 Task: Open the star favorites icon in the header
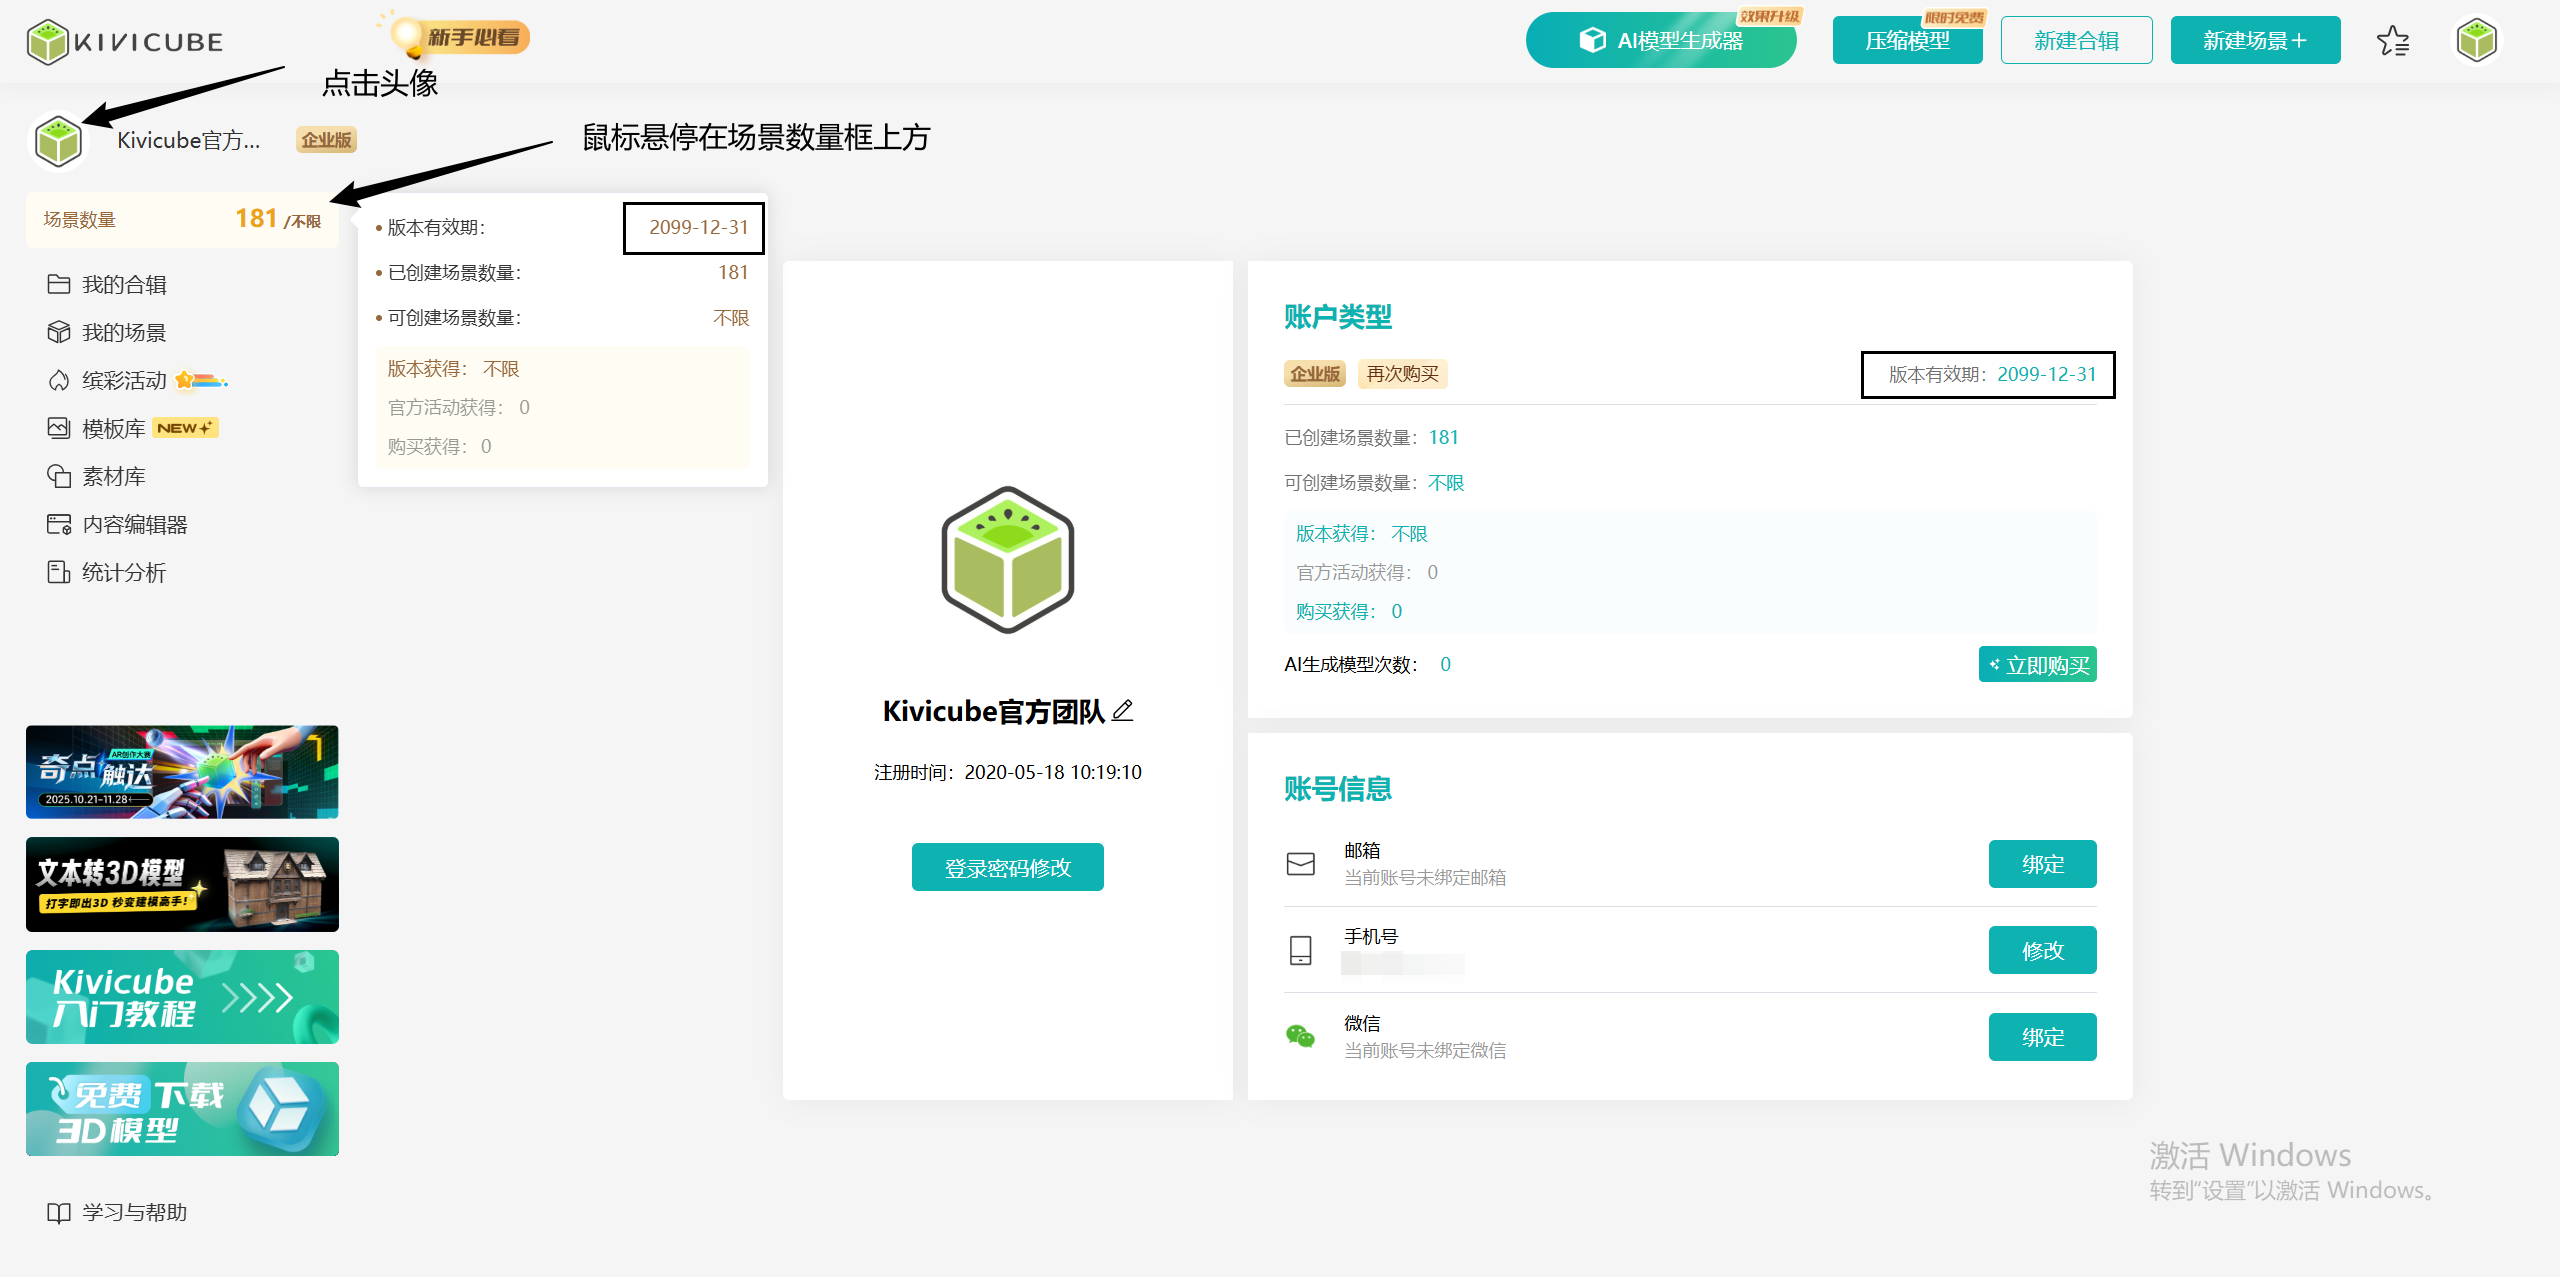(x=2393, y=41)
